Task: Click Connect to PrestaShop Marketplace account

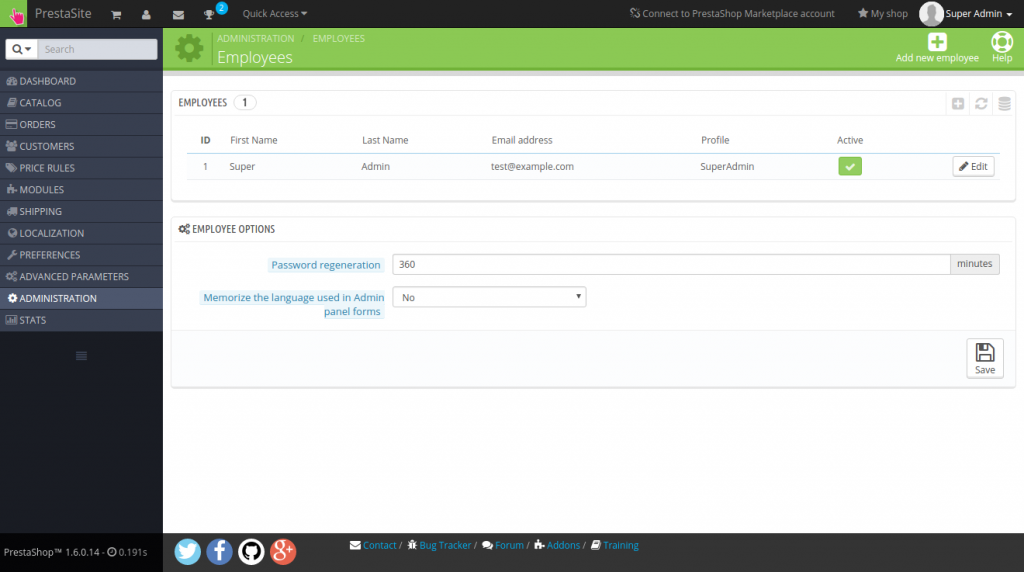Action: point(732,14)
